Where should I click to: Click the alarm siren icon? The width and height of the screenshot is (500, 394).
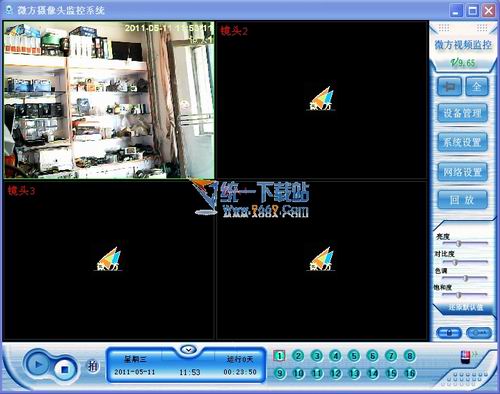click(465, 357)
